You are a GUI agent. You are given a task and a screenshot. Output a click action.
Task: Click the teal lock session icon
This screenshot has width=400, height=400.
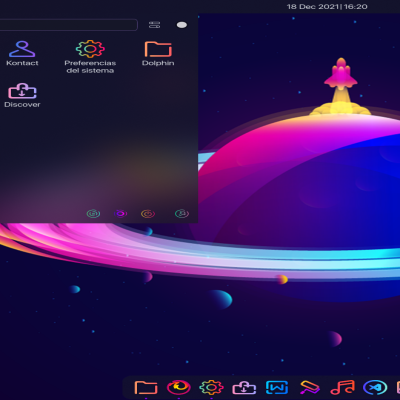93,213
